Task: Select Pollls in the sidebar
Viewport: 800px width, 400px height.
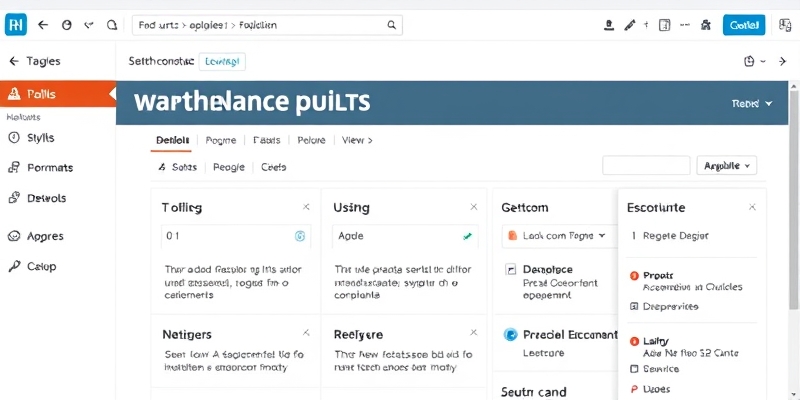Action: 57,94
